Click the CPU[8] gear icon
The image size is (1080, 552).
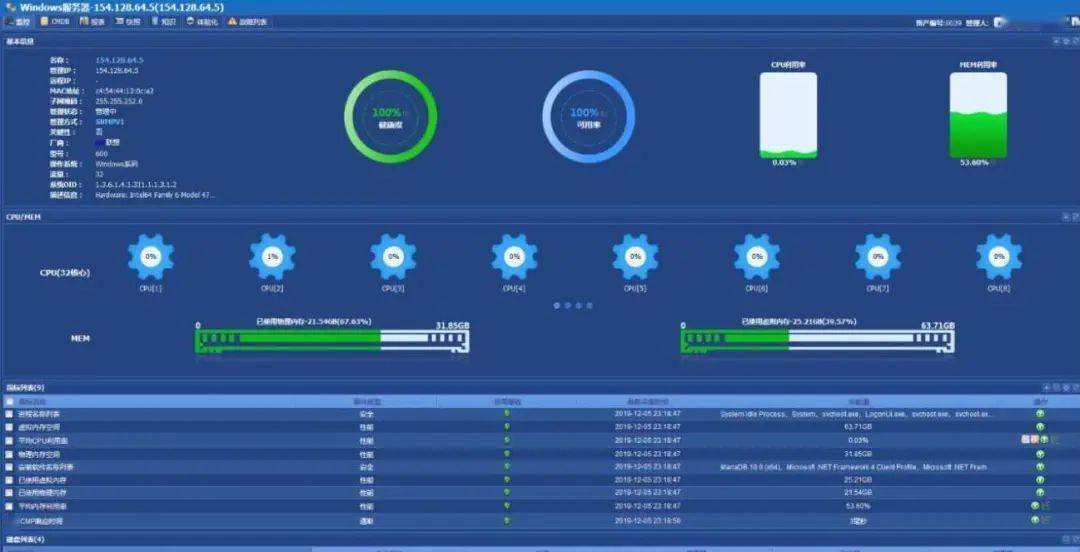coord(998,256)
